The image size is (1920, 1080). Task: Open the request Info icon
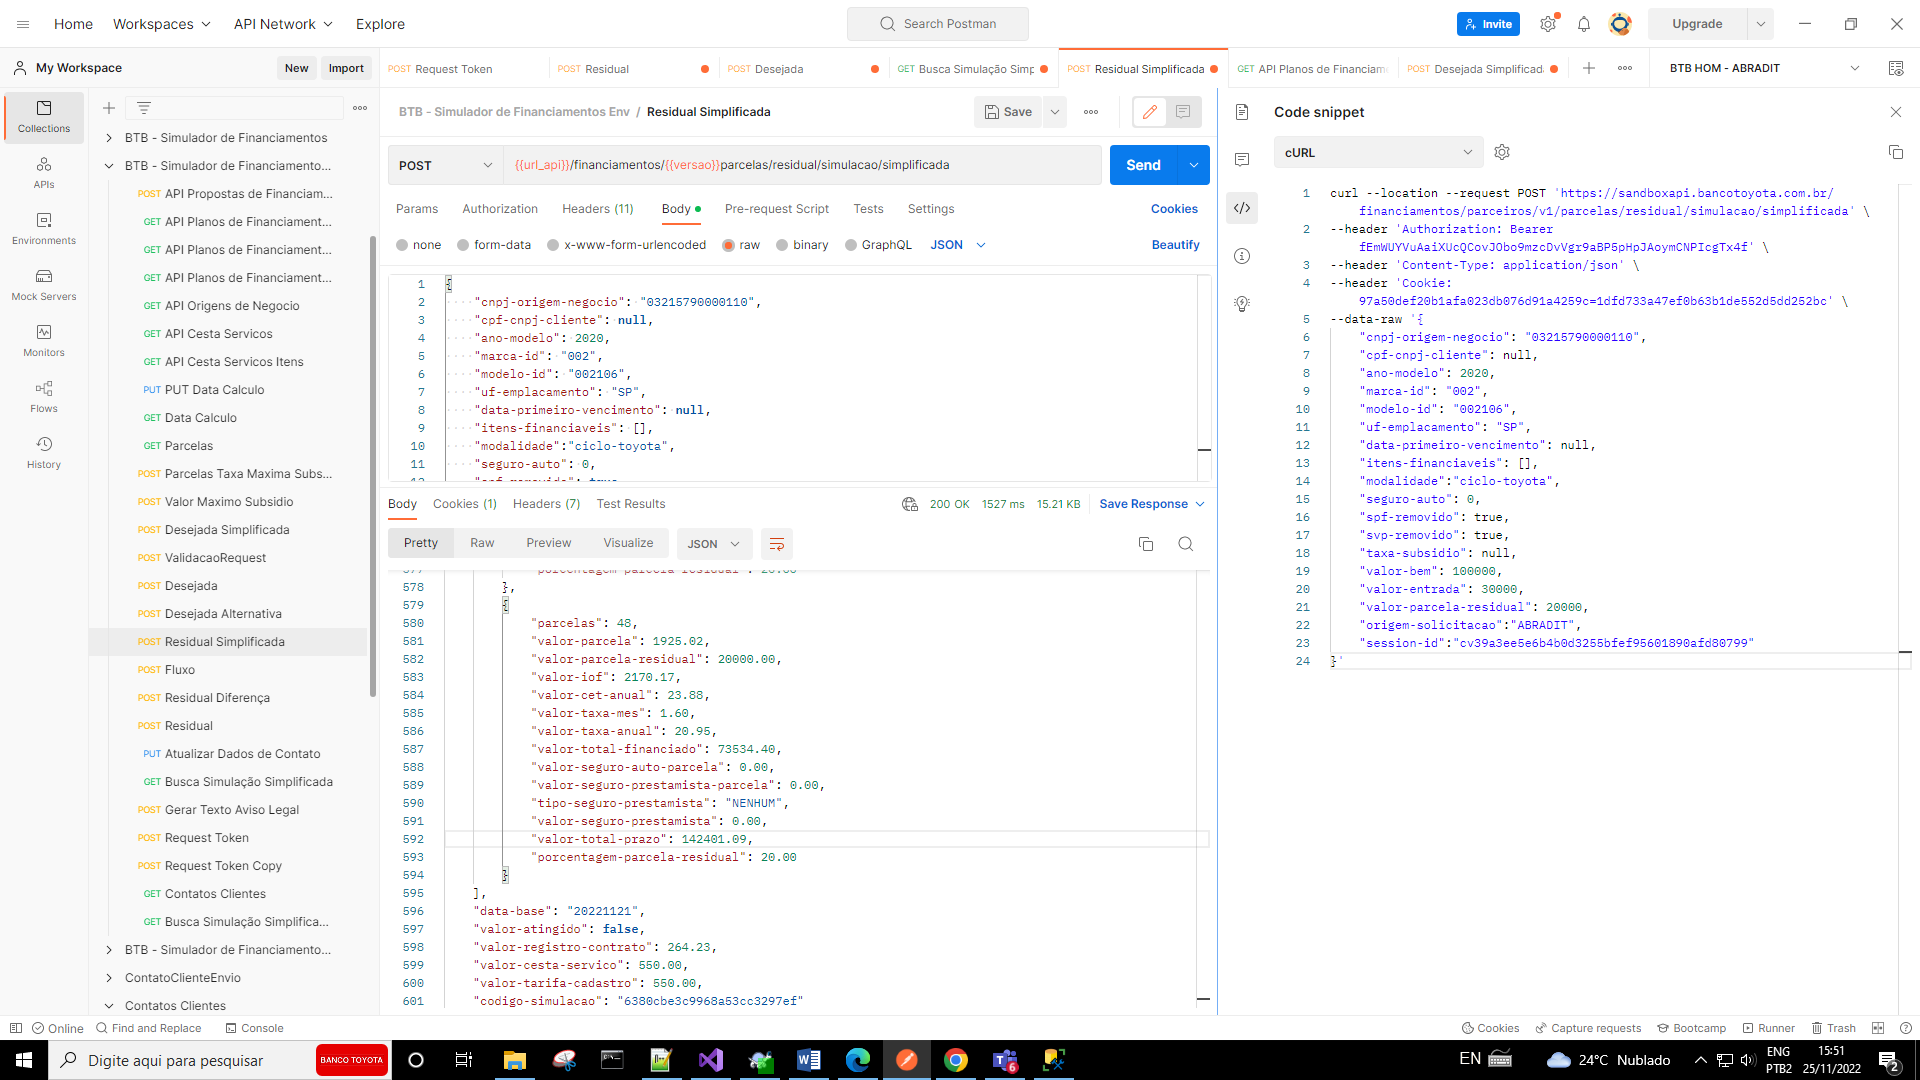pos(1242,256)
